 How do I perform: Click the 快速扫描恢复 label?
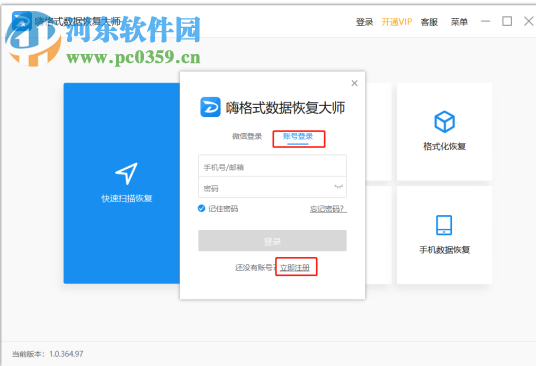[127, 198]
